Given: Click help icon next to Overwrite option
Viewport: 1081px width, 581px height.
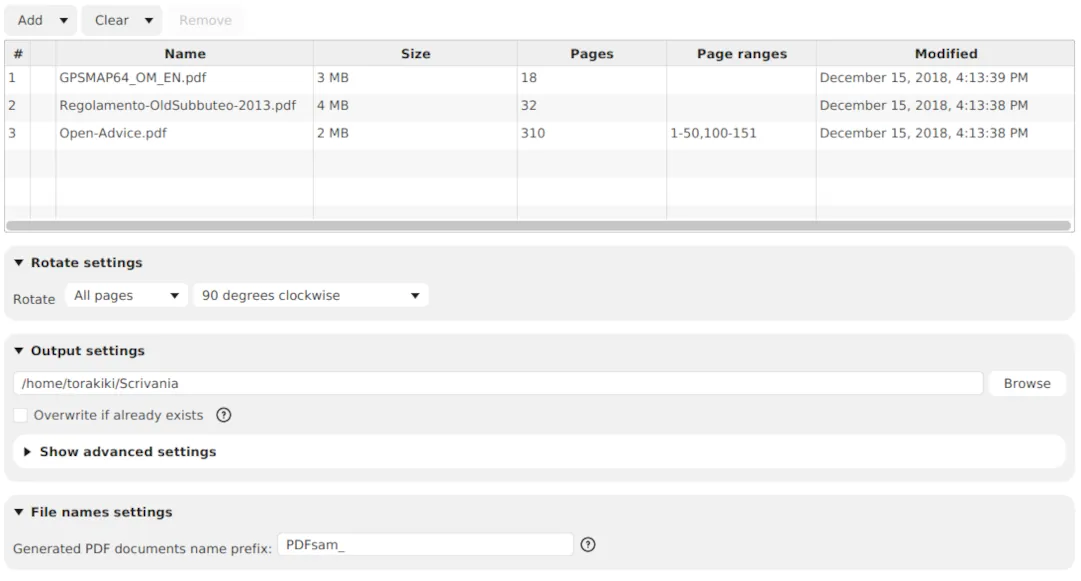Looking at the screenshot, I should (x=224, y=415).
